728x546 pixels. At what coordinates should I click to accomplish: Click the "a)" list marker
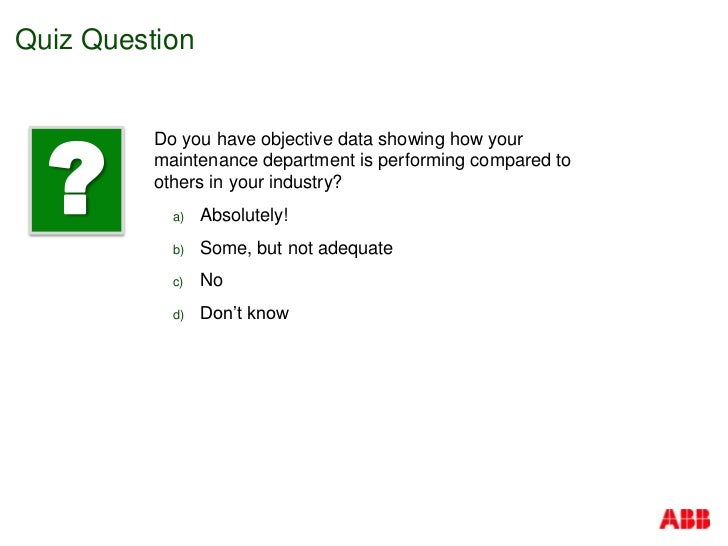point(178,217)
